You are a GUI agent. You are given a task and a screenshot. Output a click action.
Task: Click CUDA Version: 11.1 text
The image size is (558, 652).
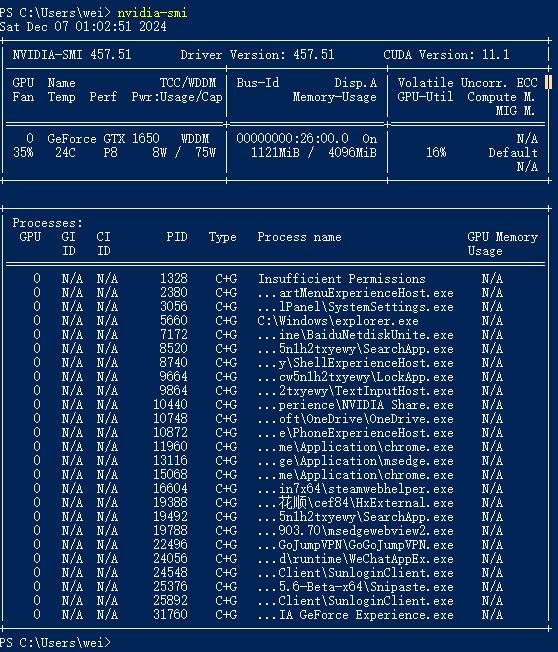pos(446,55)
